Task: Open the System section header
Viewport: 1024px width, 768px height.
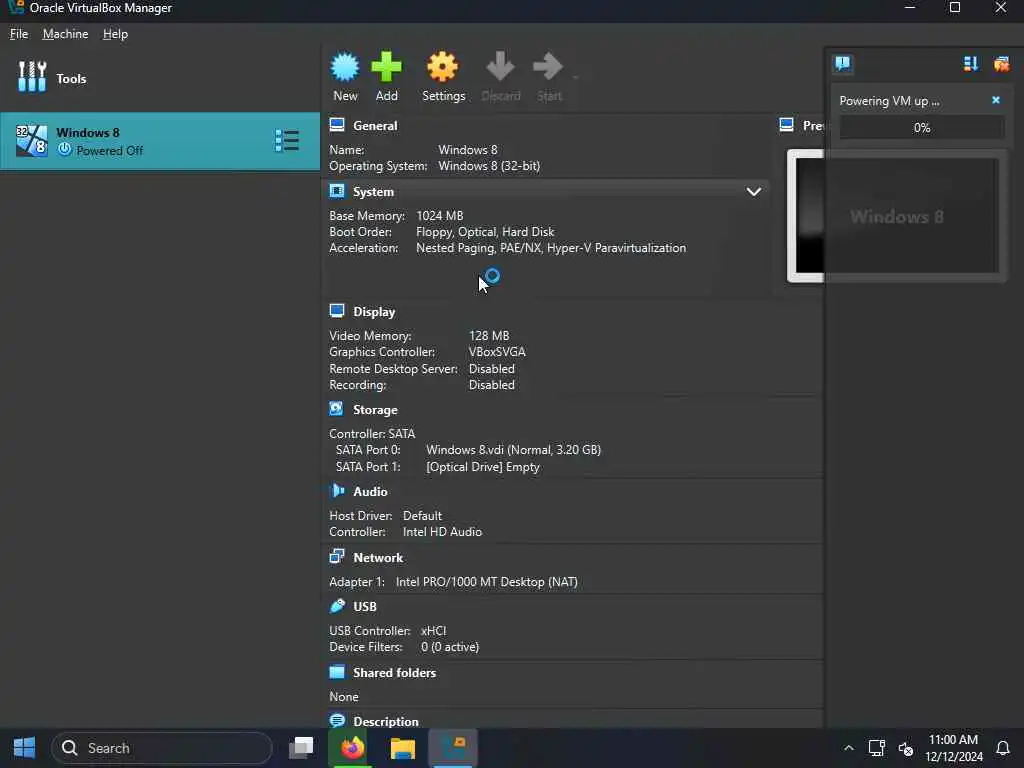Action: [x=374, y=191]
